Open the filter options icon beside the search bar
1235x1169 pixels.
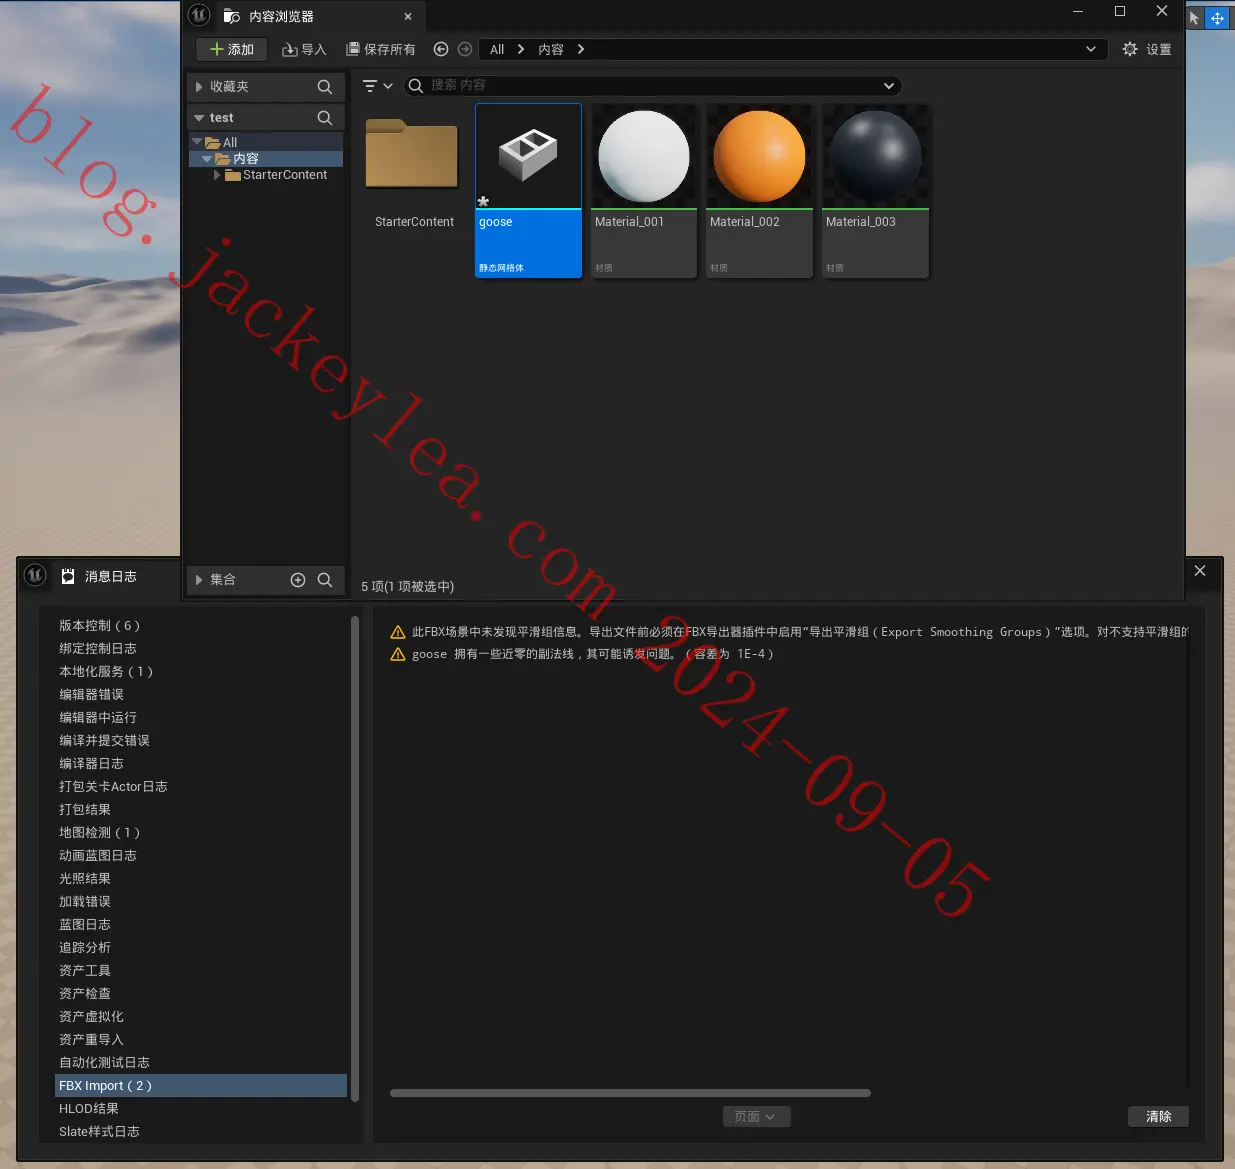[377, 86]
